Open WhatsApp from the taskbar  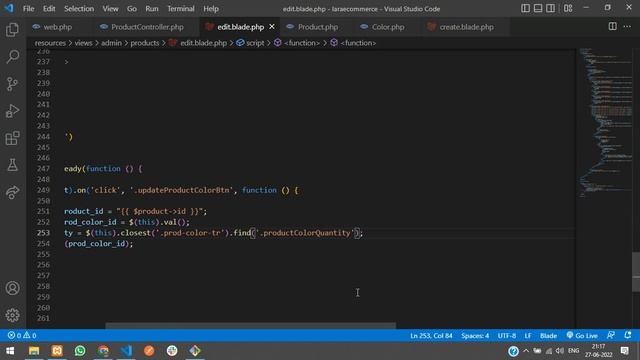tap(80, 351)
